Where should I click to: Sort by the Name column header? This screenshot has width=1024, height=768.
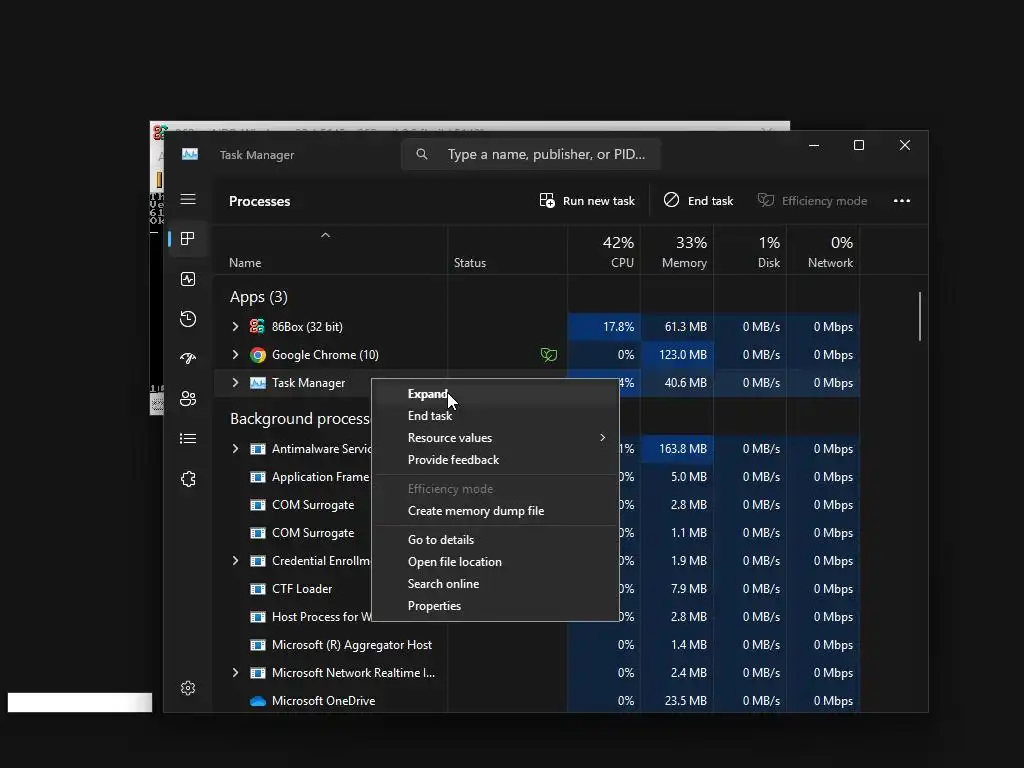[330, 251]
